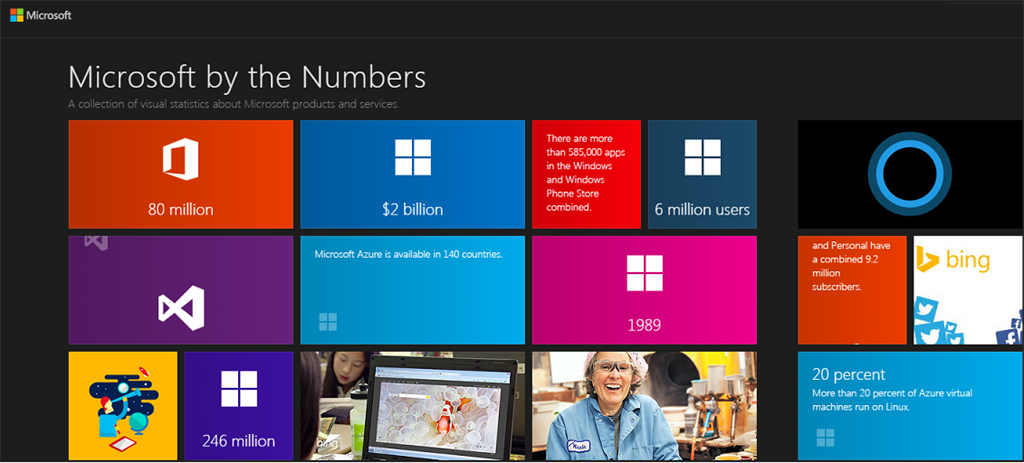Click the 1989 label text

[x=645, y=325]
